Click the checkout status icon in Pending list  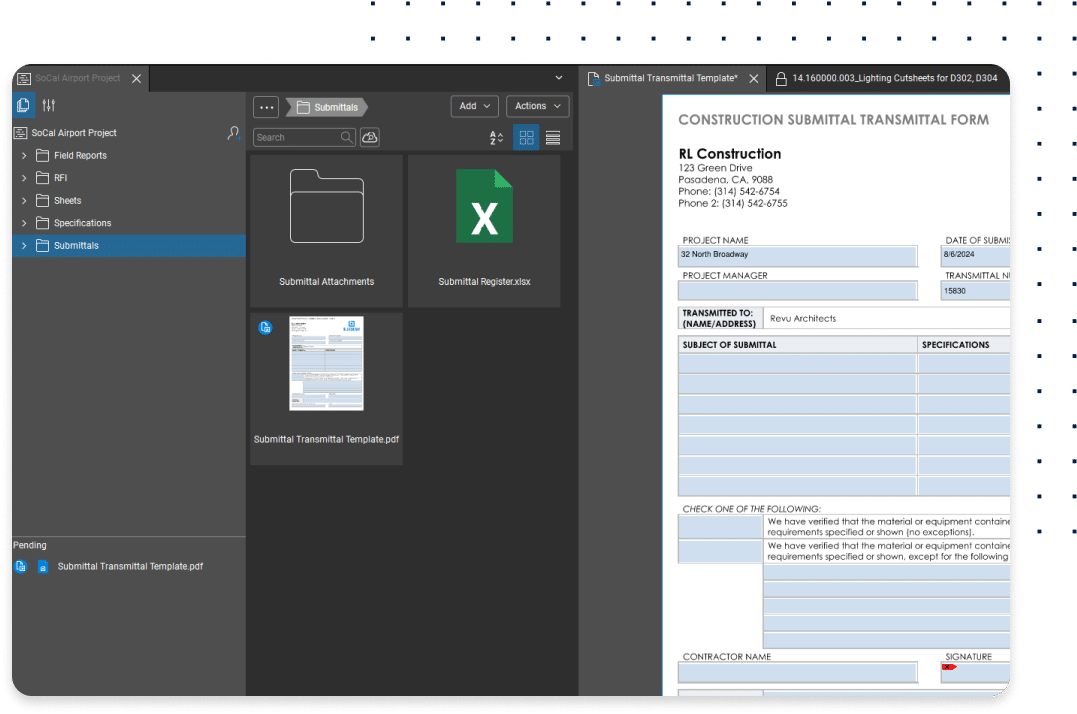pyautogui.click(x=21, y=566)
